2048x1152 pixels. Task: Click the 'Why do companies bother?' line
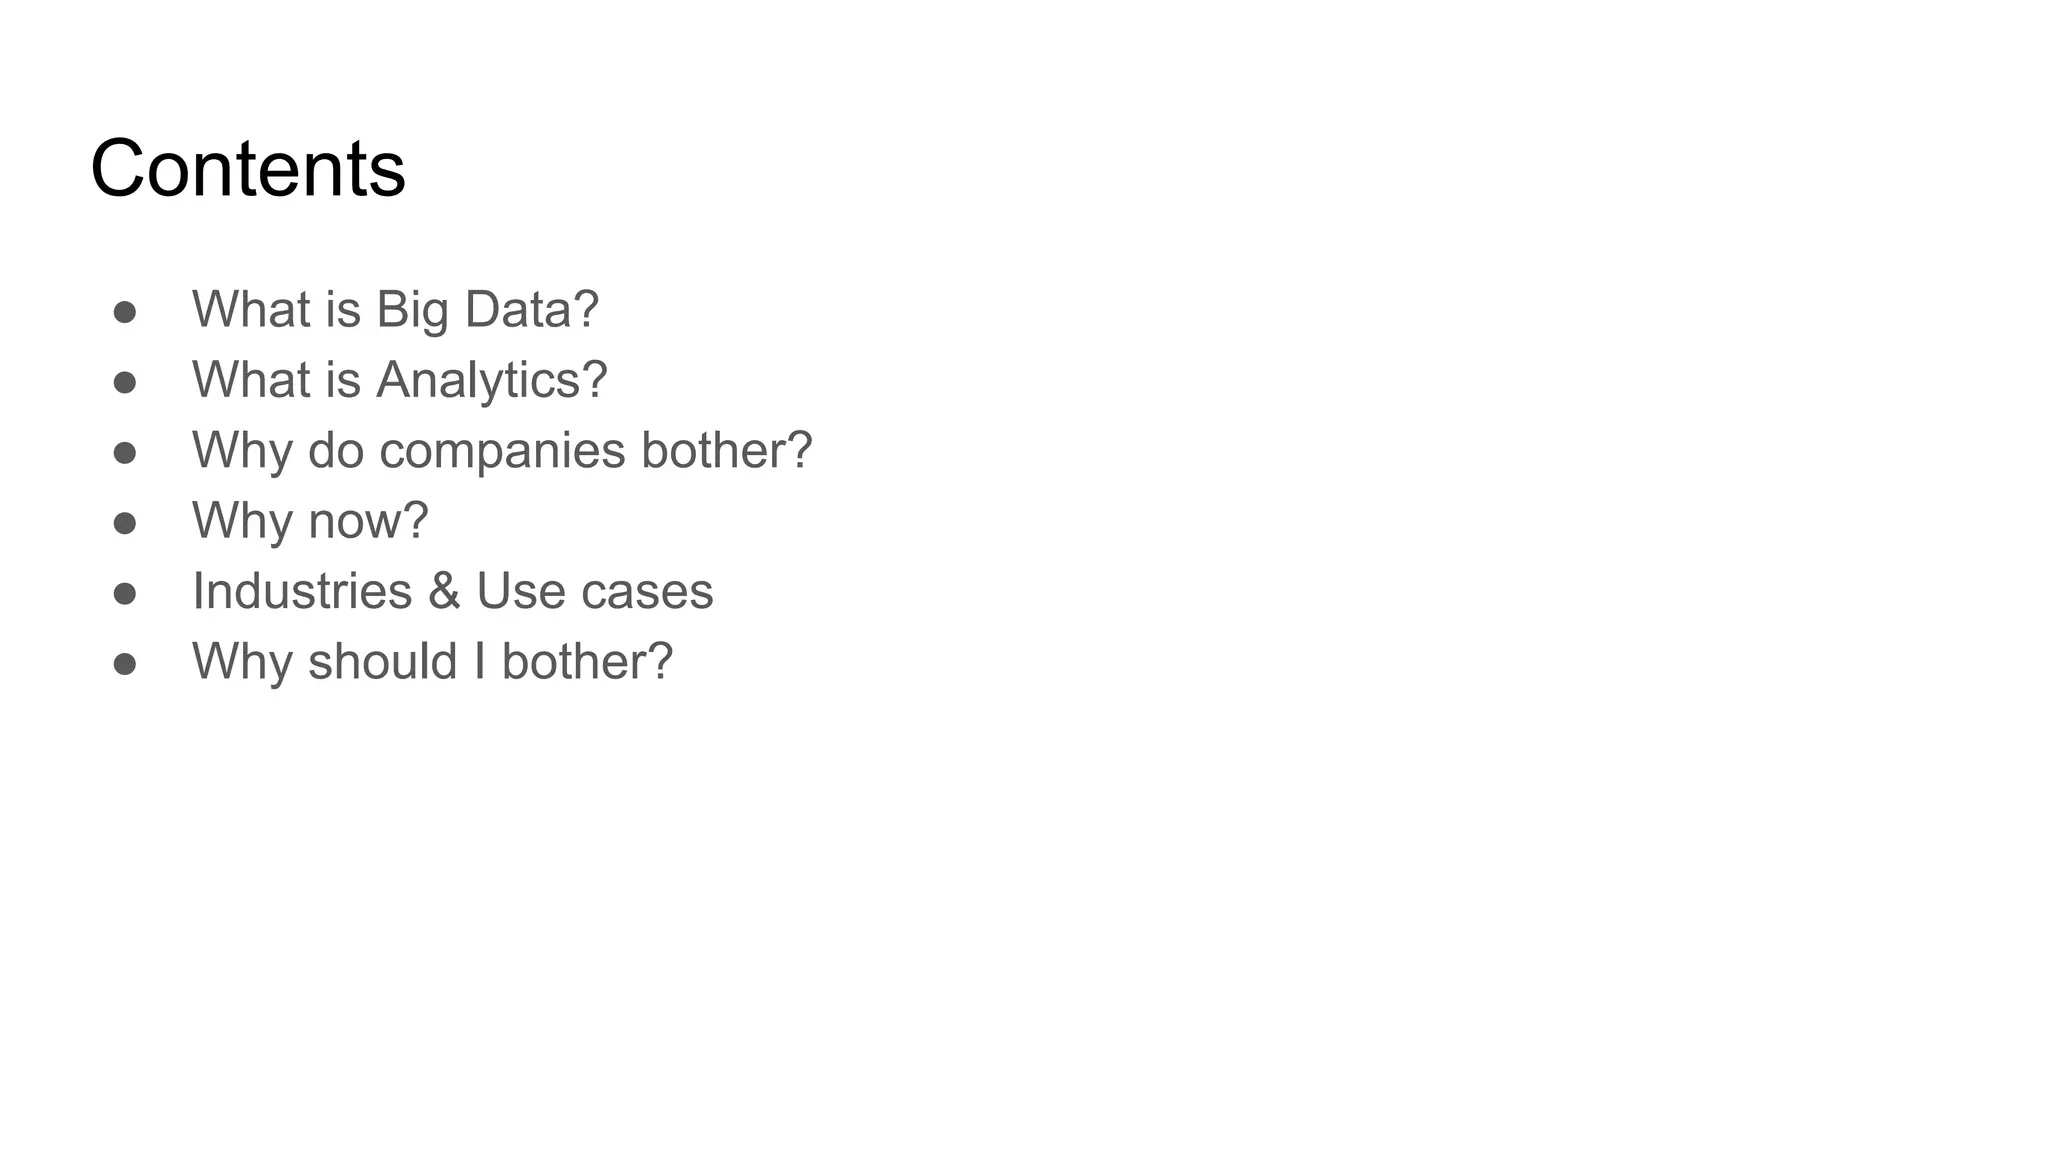pyautogui.click(x=502, y=450)
